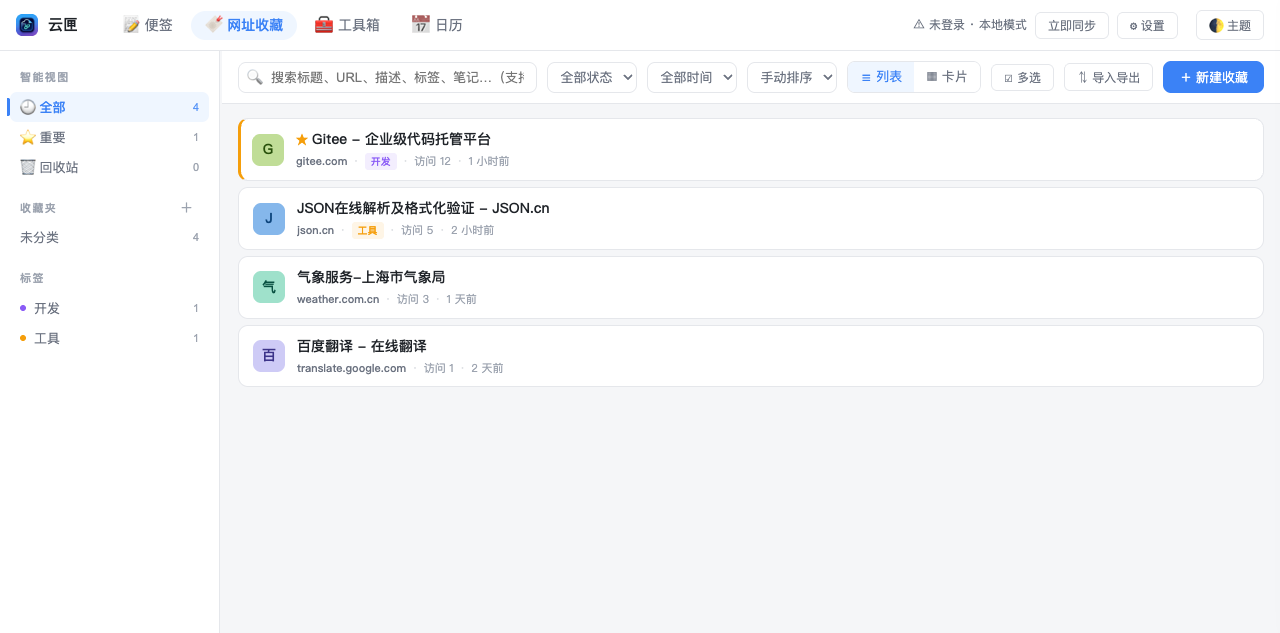Filter by the 工具 tag in sidebar
Viewport: 1280px width, 633px height.
[108, 338]
